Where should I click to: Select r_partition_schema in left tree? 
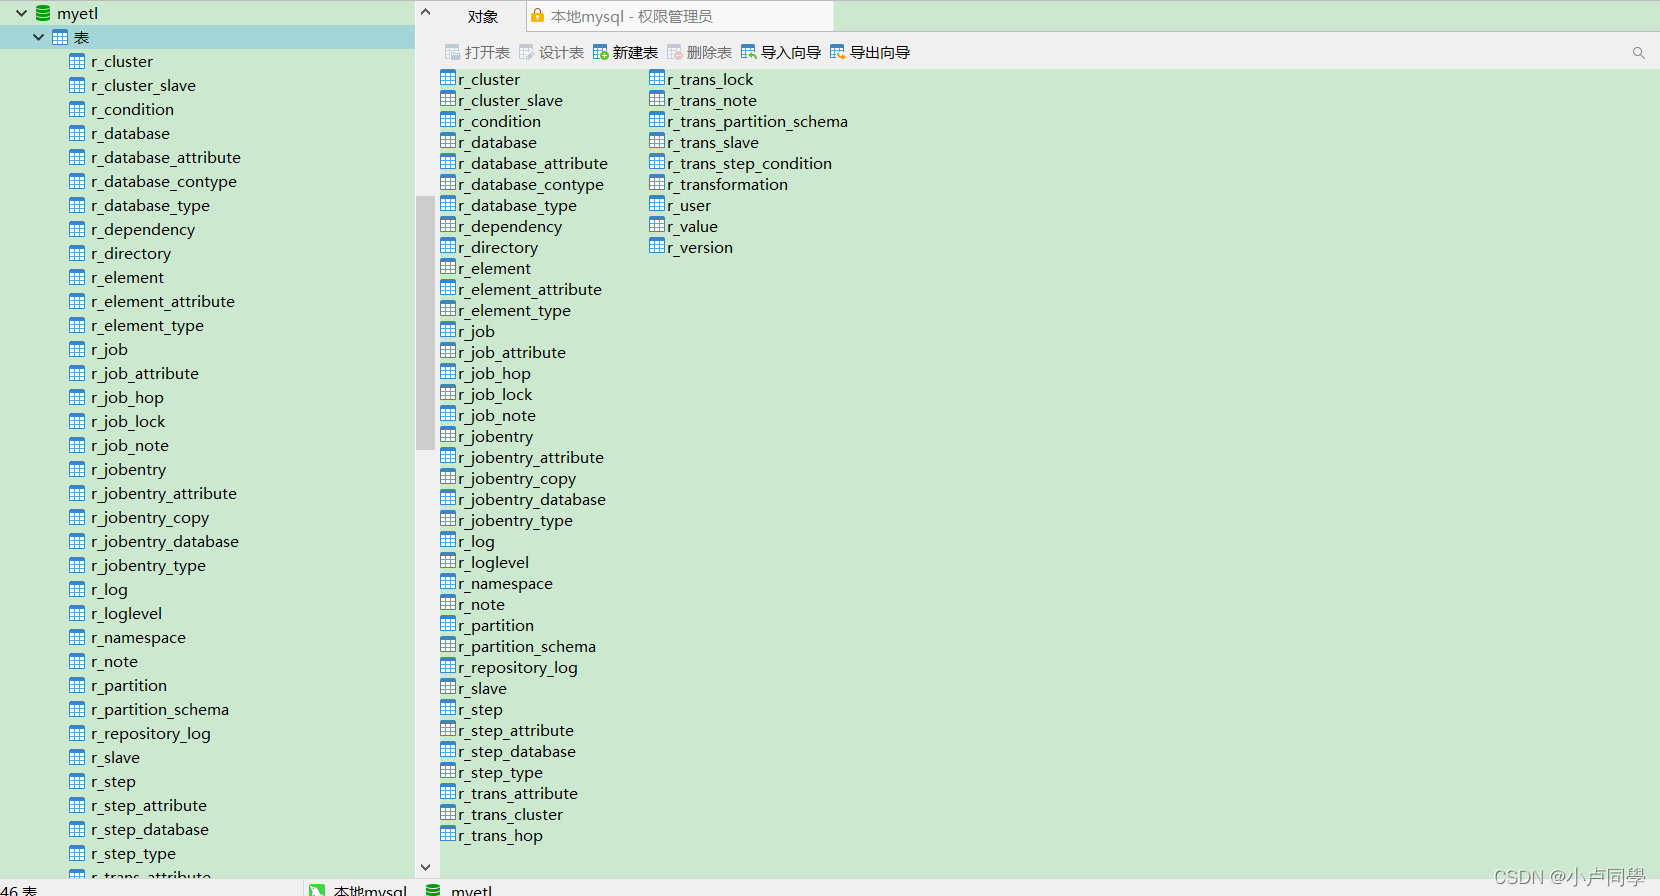click(x=160, y=709)
